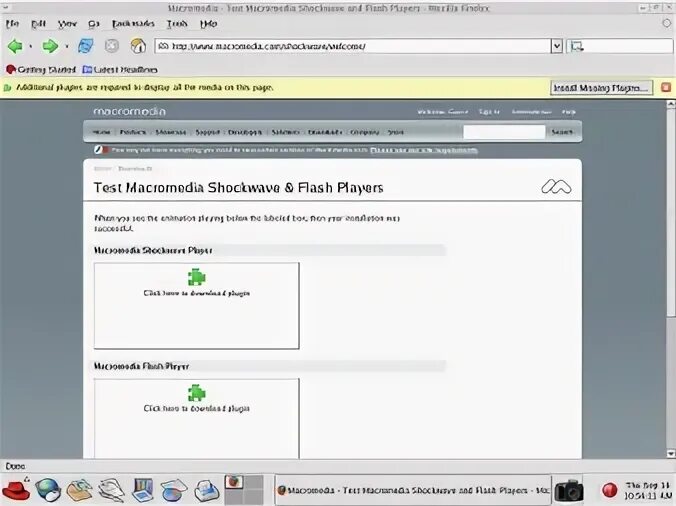Click the plugin puzzle icon in notification bar
The height and width of the screenshot is (506, 676).
pos(7,88)
